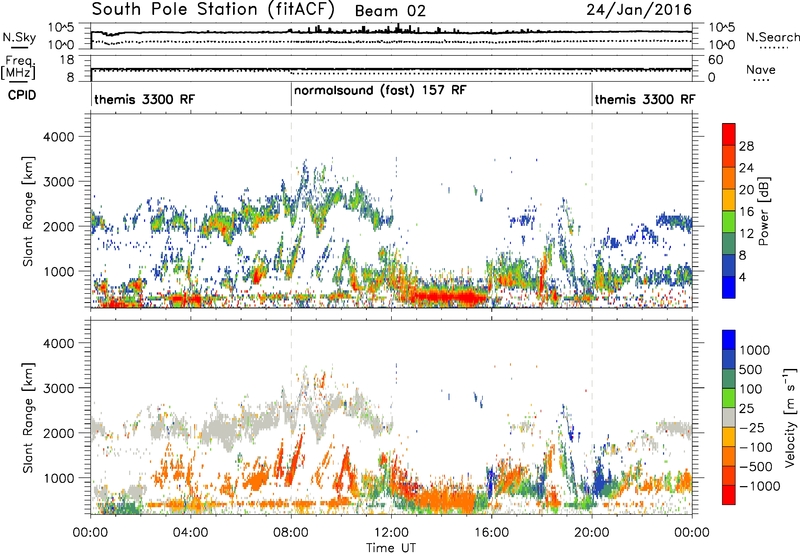Click the red top of the power color bar
This screenshot has width=800, height=554.
pyautogui.click(x=729, y=134)
